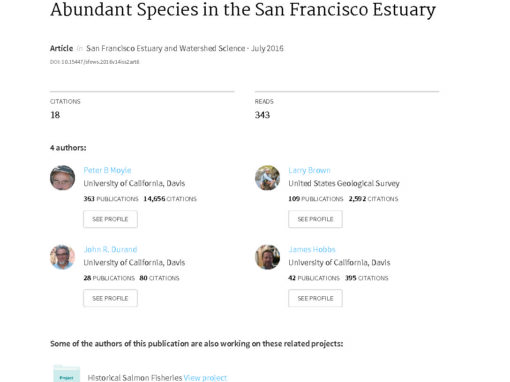
Task: Click Peter B Moyle's profile photo
Action: 63,178
